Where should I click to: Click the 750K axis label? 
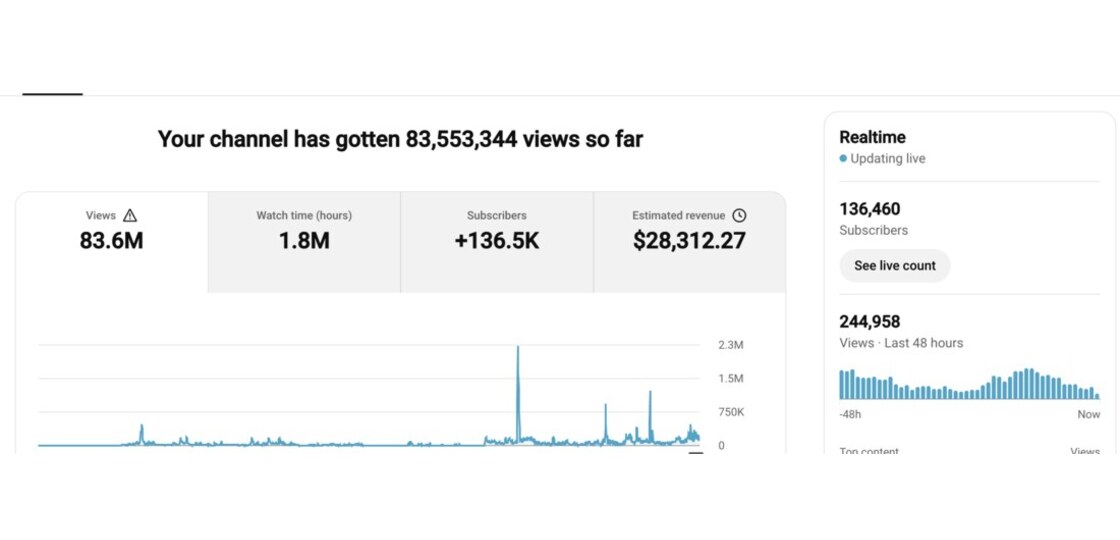click(x=731, y=412)
